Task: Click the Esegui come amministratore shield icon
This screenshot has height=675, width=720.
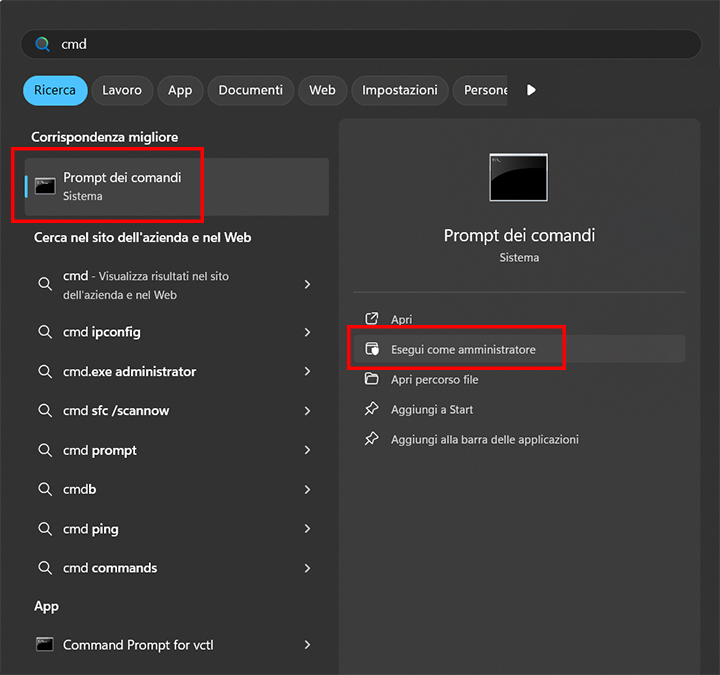Action: point(372,349)
